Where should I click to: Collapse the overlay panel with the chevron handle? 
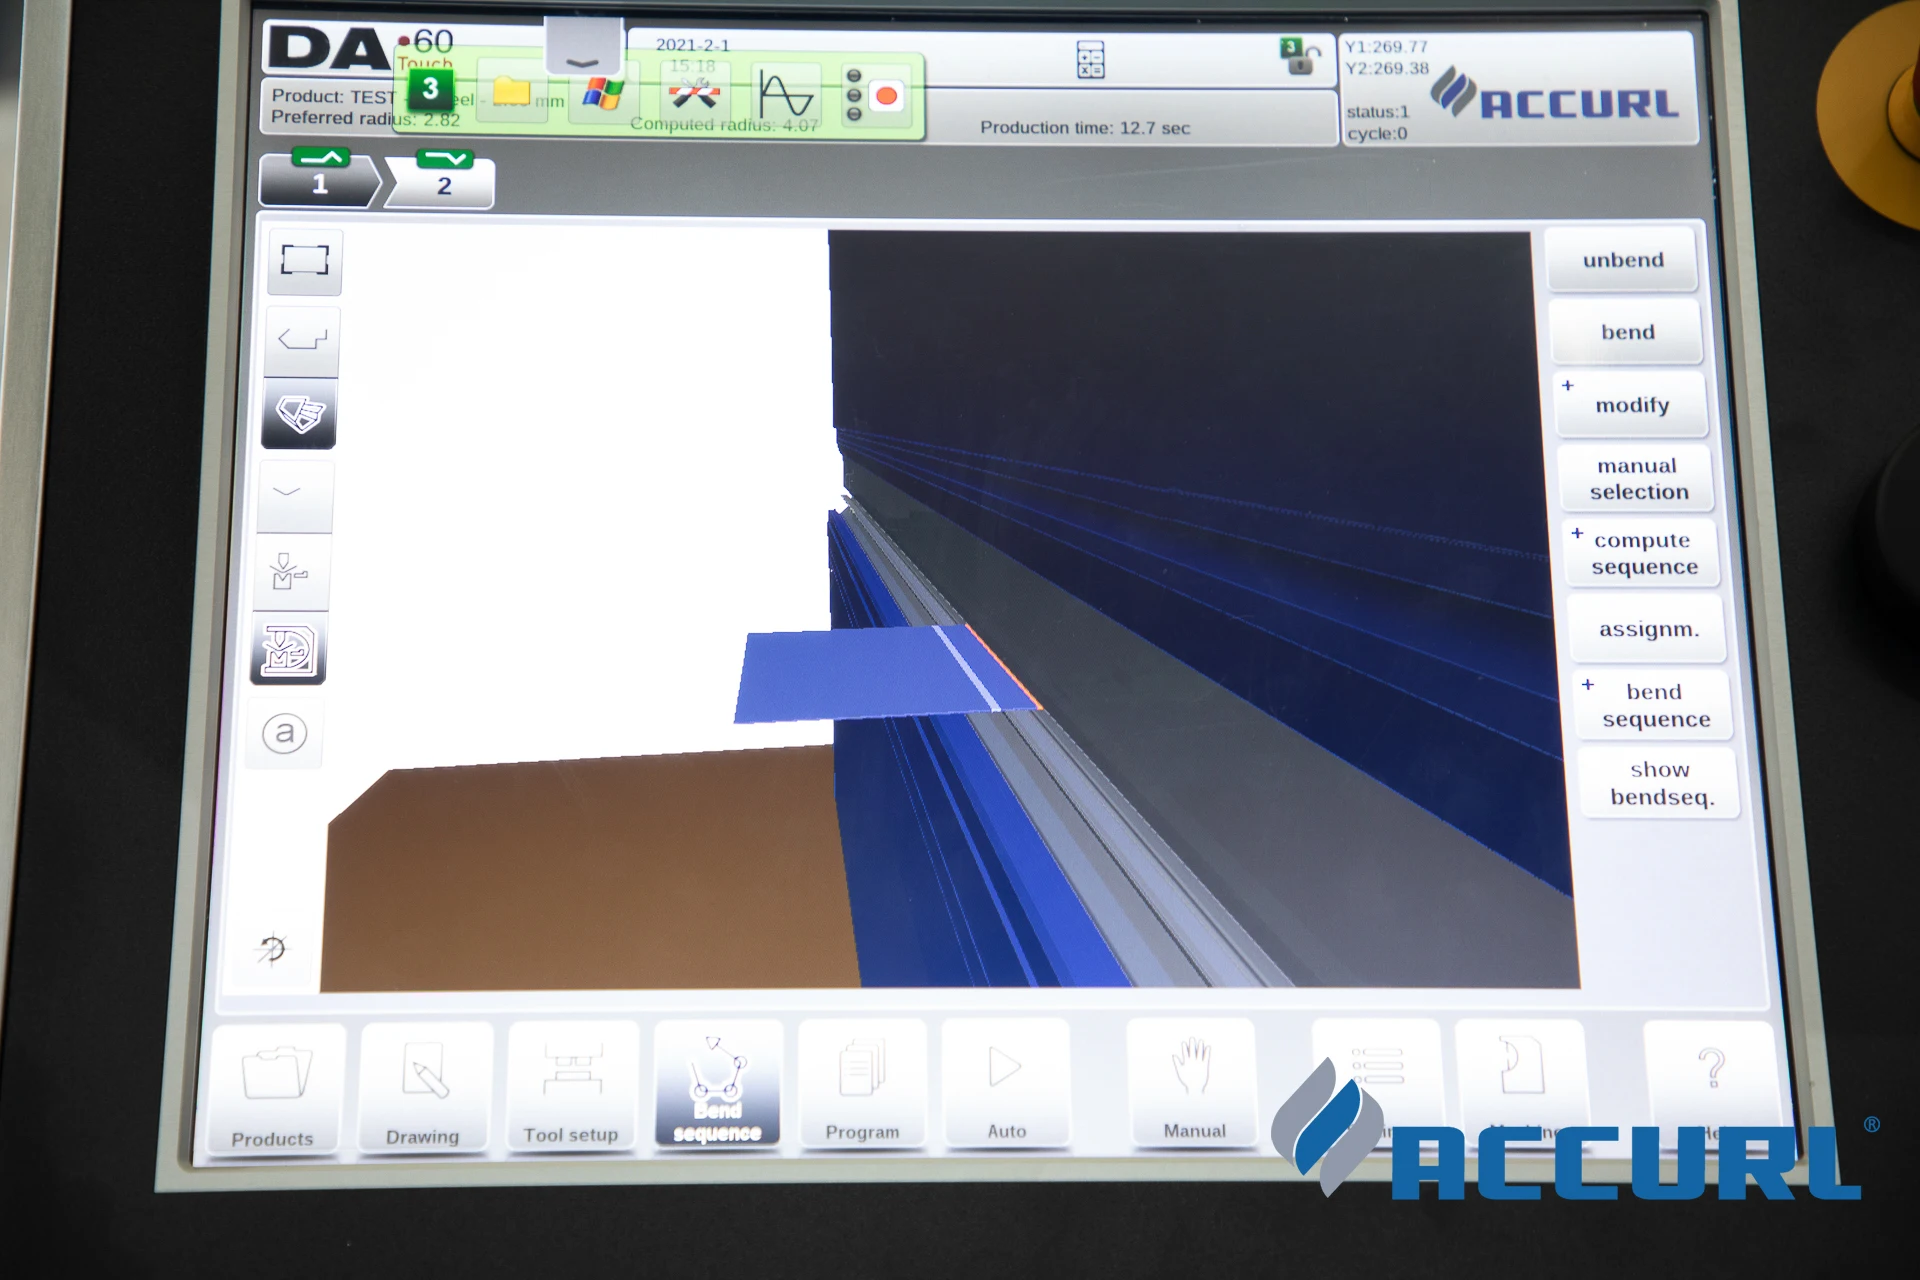pos(583,58)
